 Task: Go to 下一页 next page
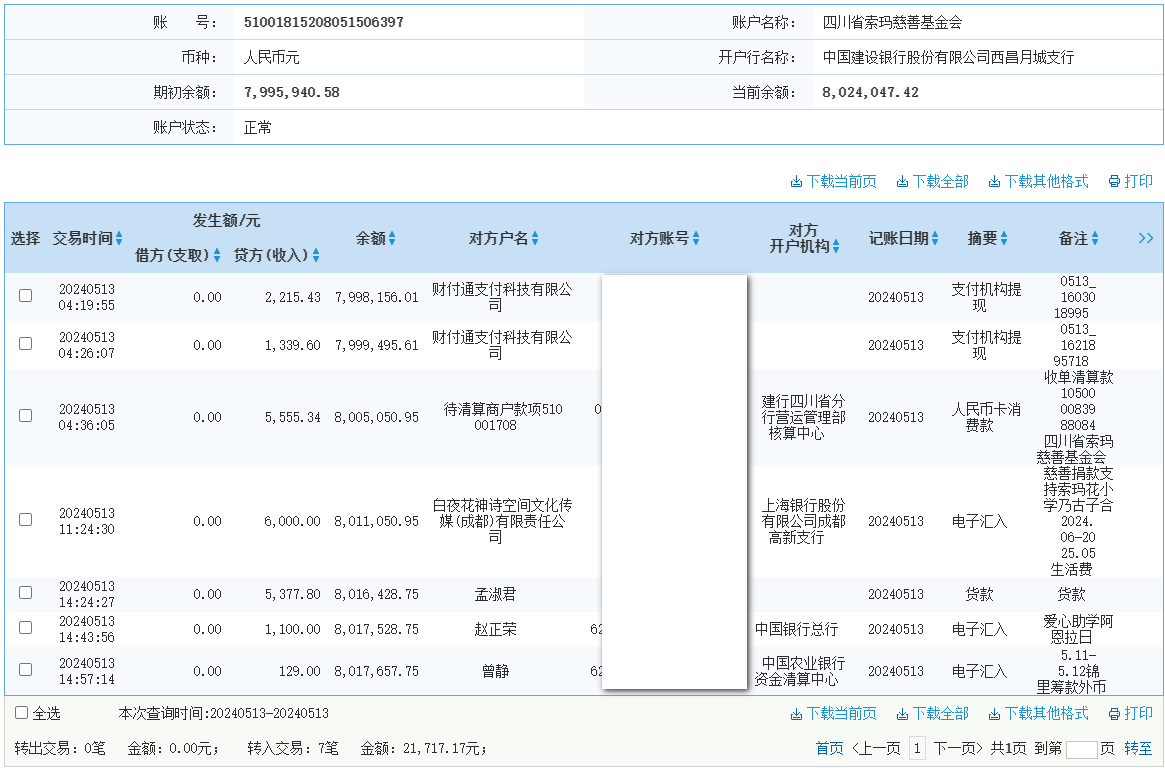[958, 749]
